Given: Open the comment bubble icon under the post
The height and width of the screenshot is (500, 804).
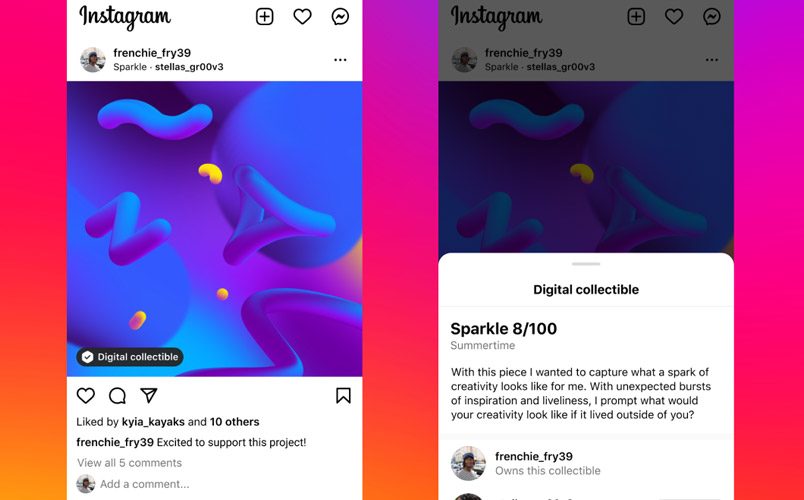Looking at the screenshot, I should coord(117,395).
